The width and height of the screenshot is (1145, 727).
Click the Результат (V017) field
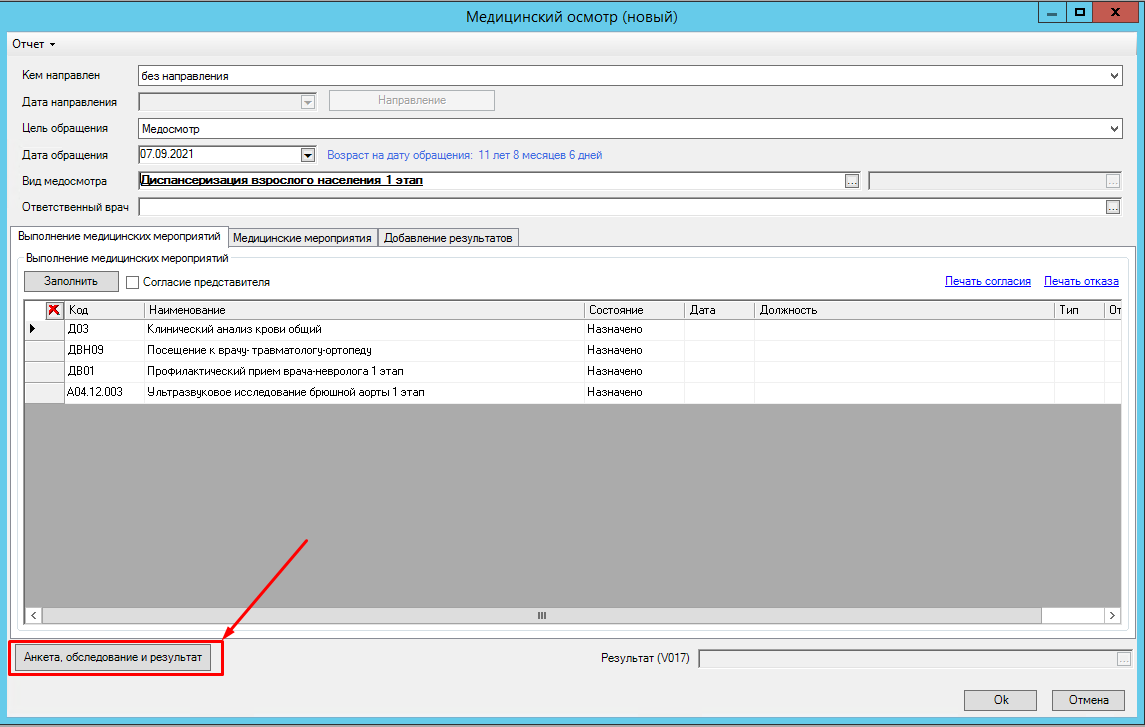(908, 659)
